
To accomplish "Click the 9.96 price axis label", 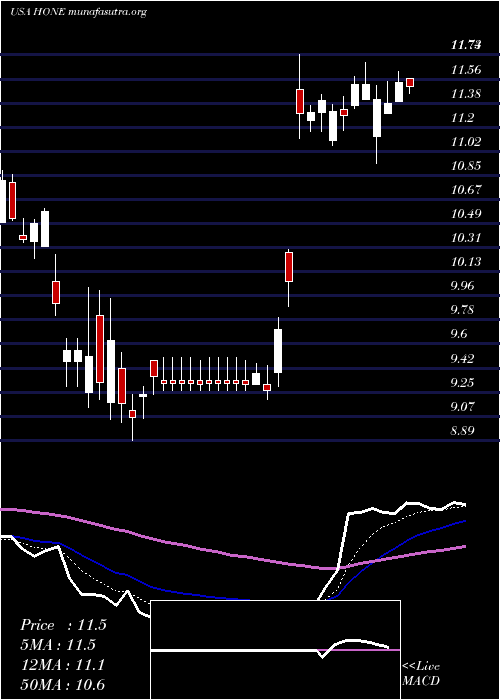I will (x=462, y=286).
